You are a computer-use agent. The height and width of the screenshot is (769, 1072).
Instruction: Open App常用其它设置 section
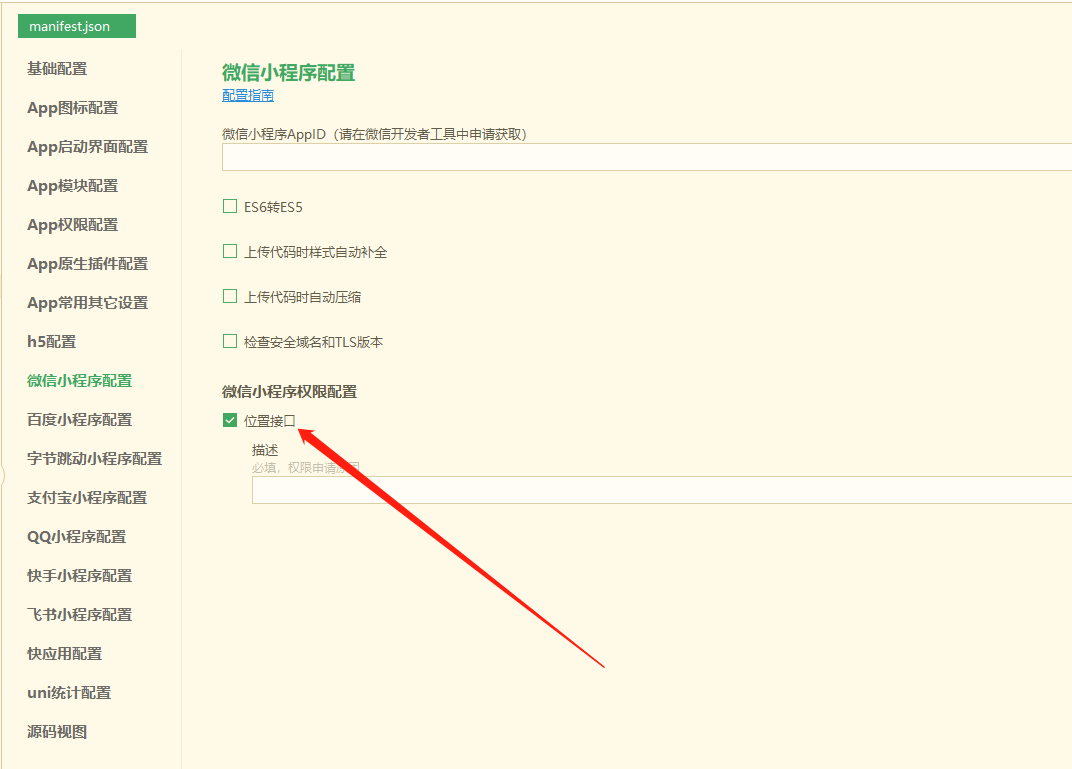click(88, 302)
